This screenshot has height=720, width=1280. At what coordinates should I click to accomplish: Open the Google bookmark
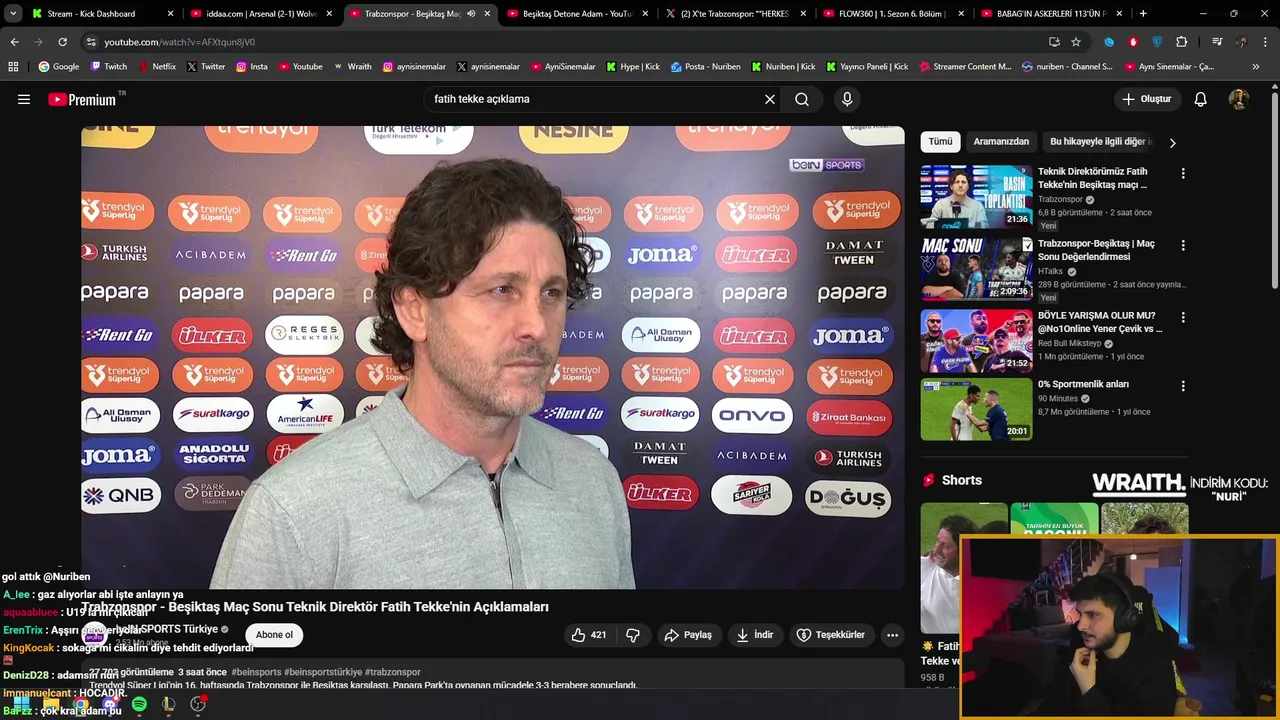58,67
